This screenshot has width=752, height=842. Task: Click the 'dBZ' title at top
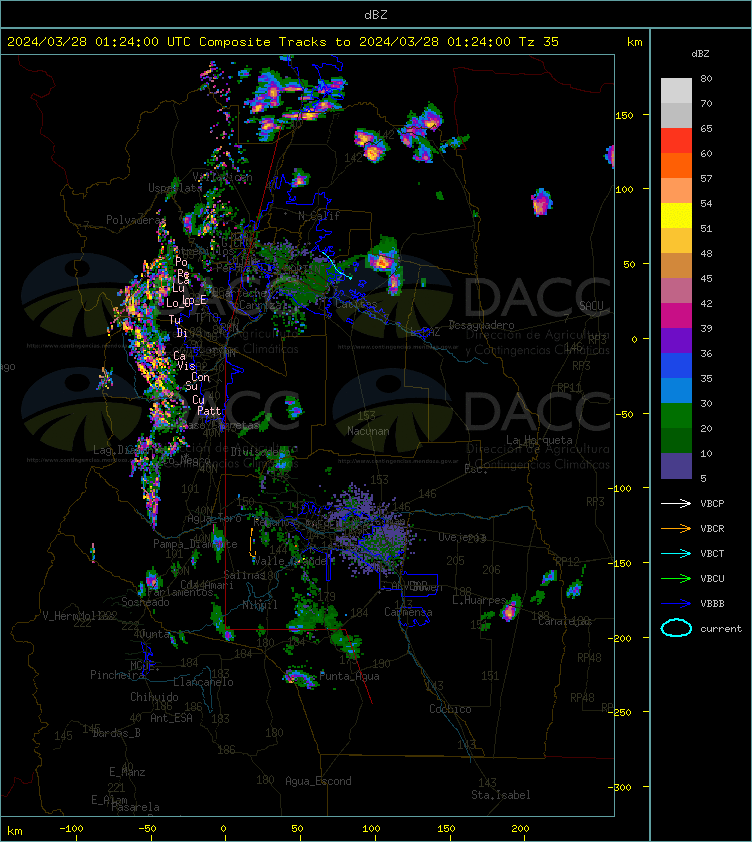point(375,14)
